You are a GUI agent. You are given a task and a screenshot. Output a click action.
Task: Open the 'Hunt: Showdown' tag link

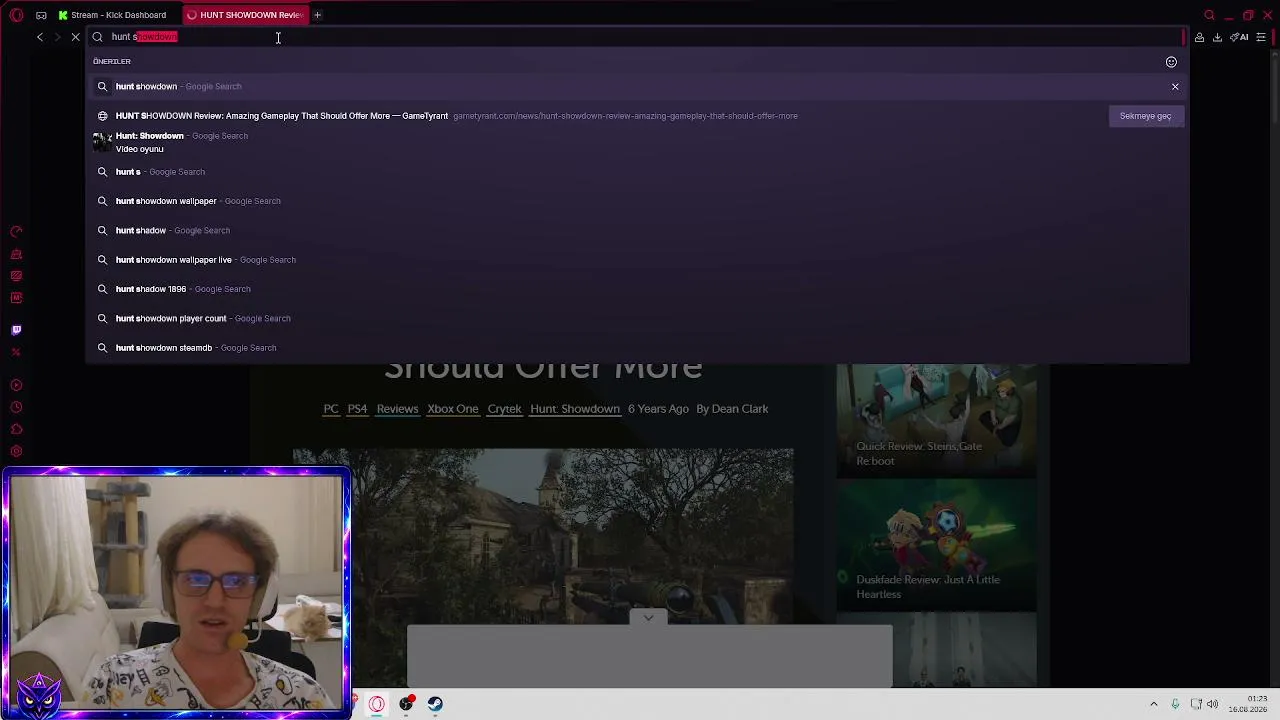(x=575, y=409)
